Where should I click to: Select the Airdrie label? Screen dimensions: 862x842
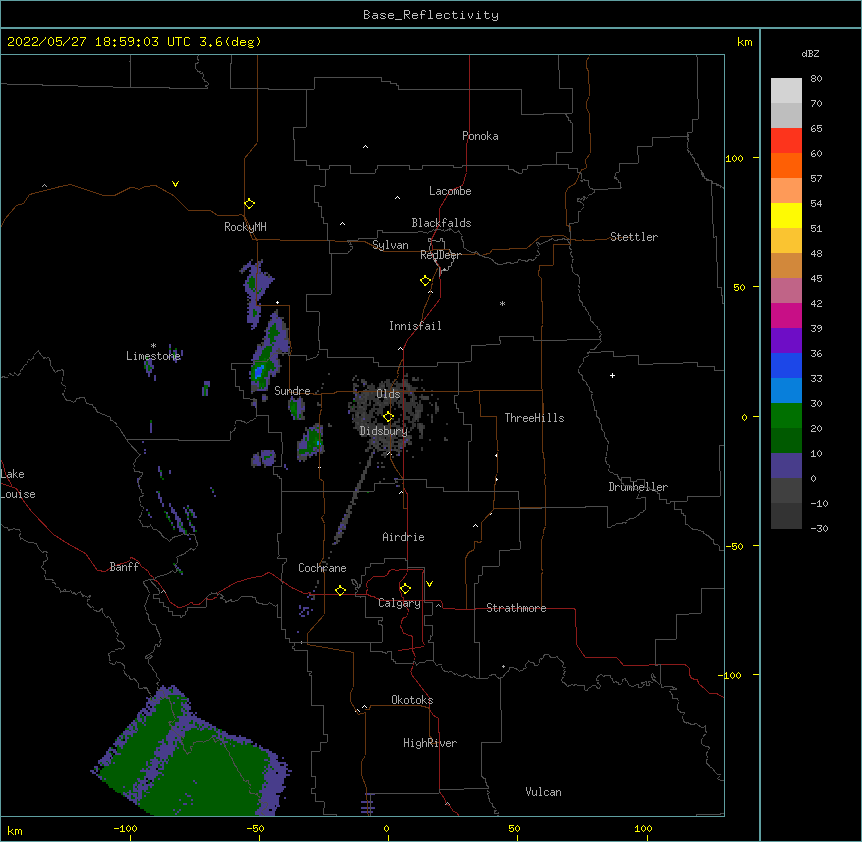(x=404, y=537)
